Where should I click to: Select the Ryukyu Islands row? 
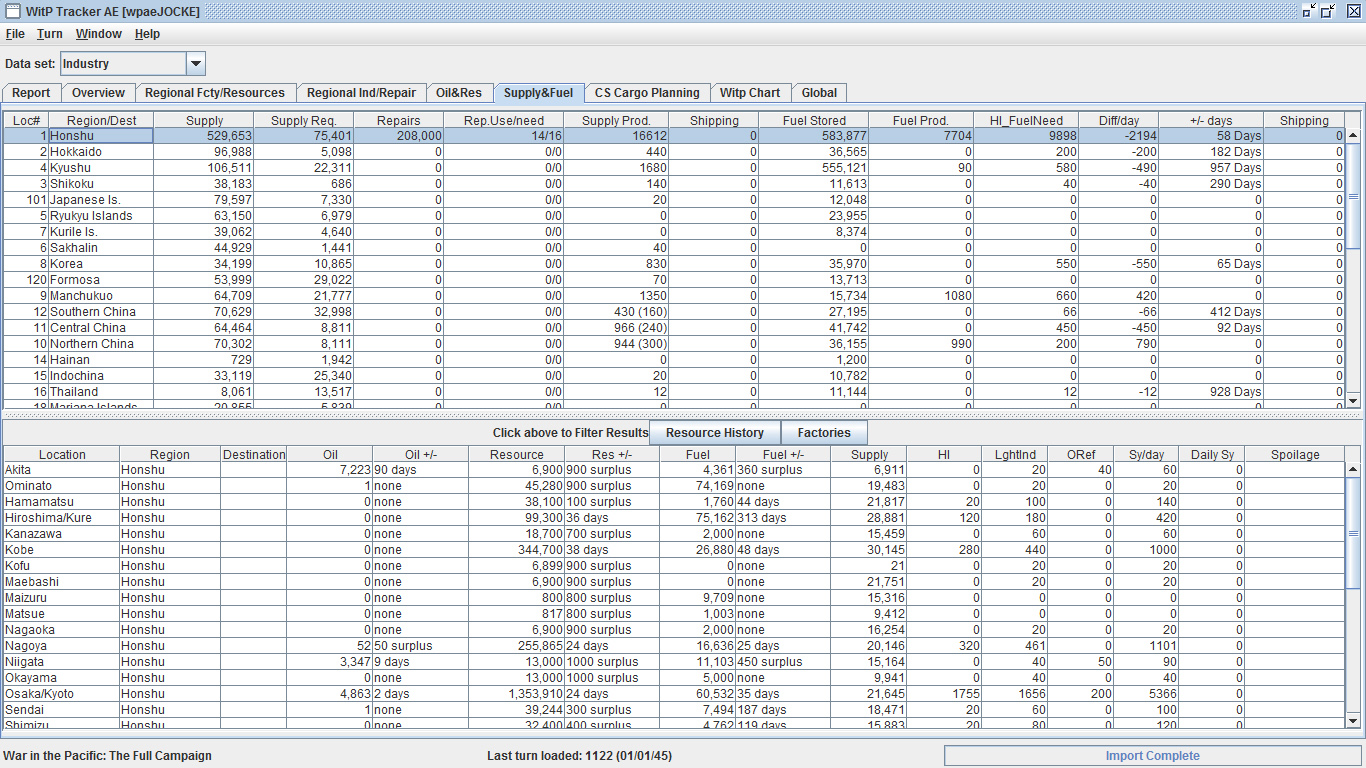click(x=675, y=216)
